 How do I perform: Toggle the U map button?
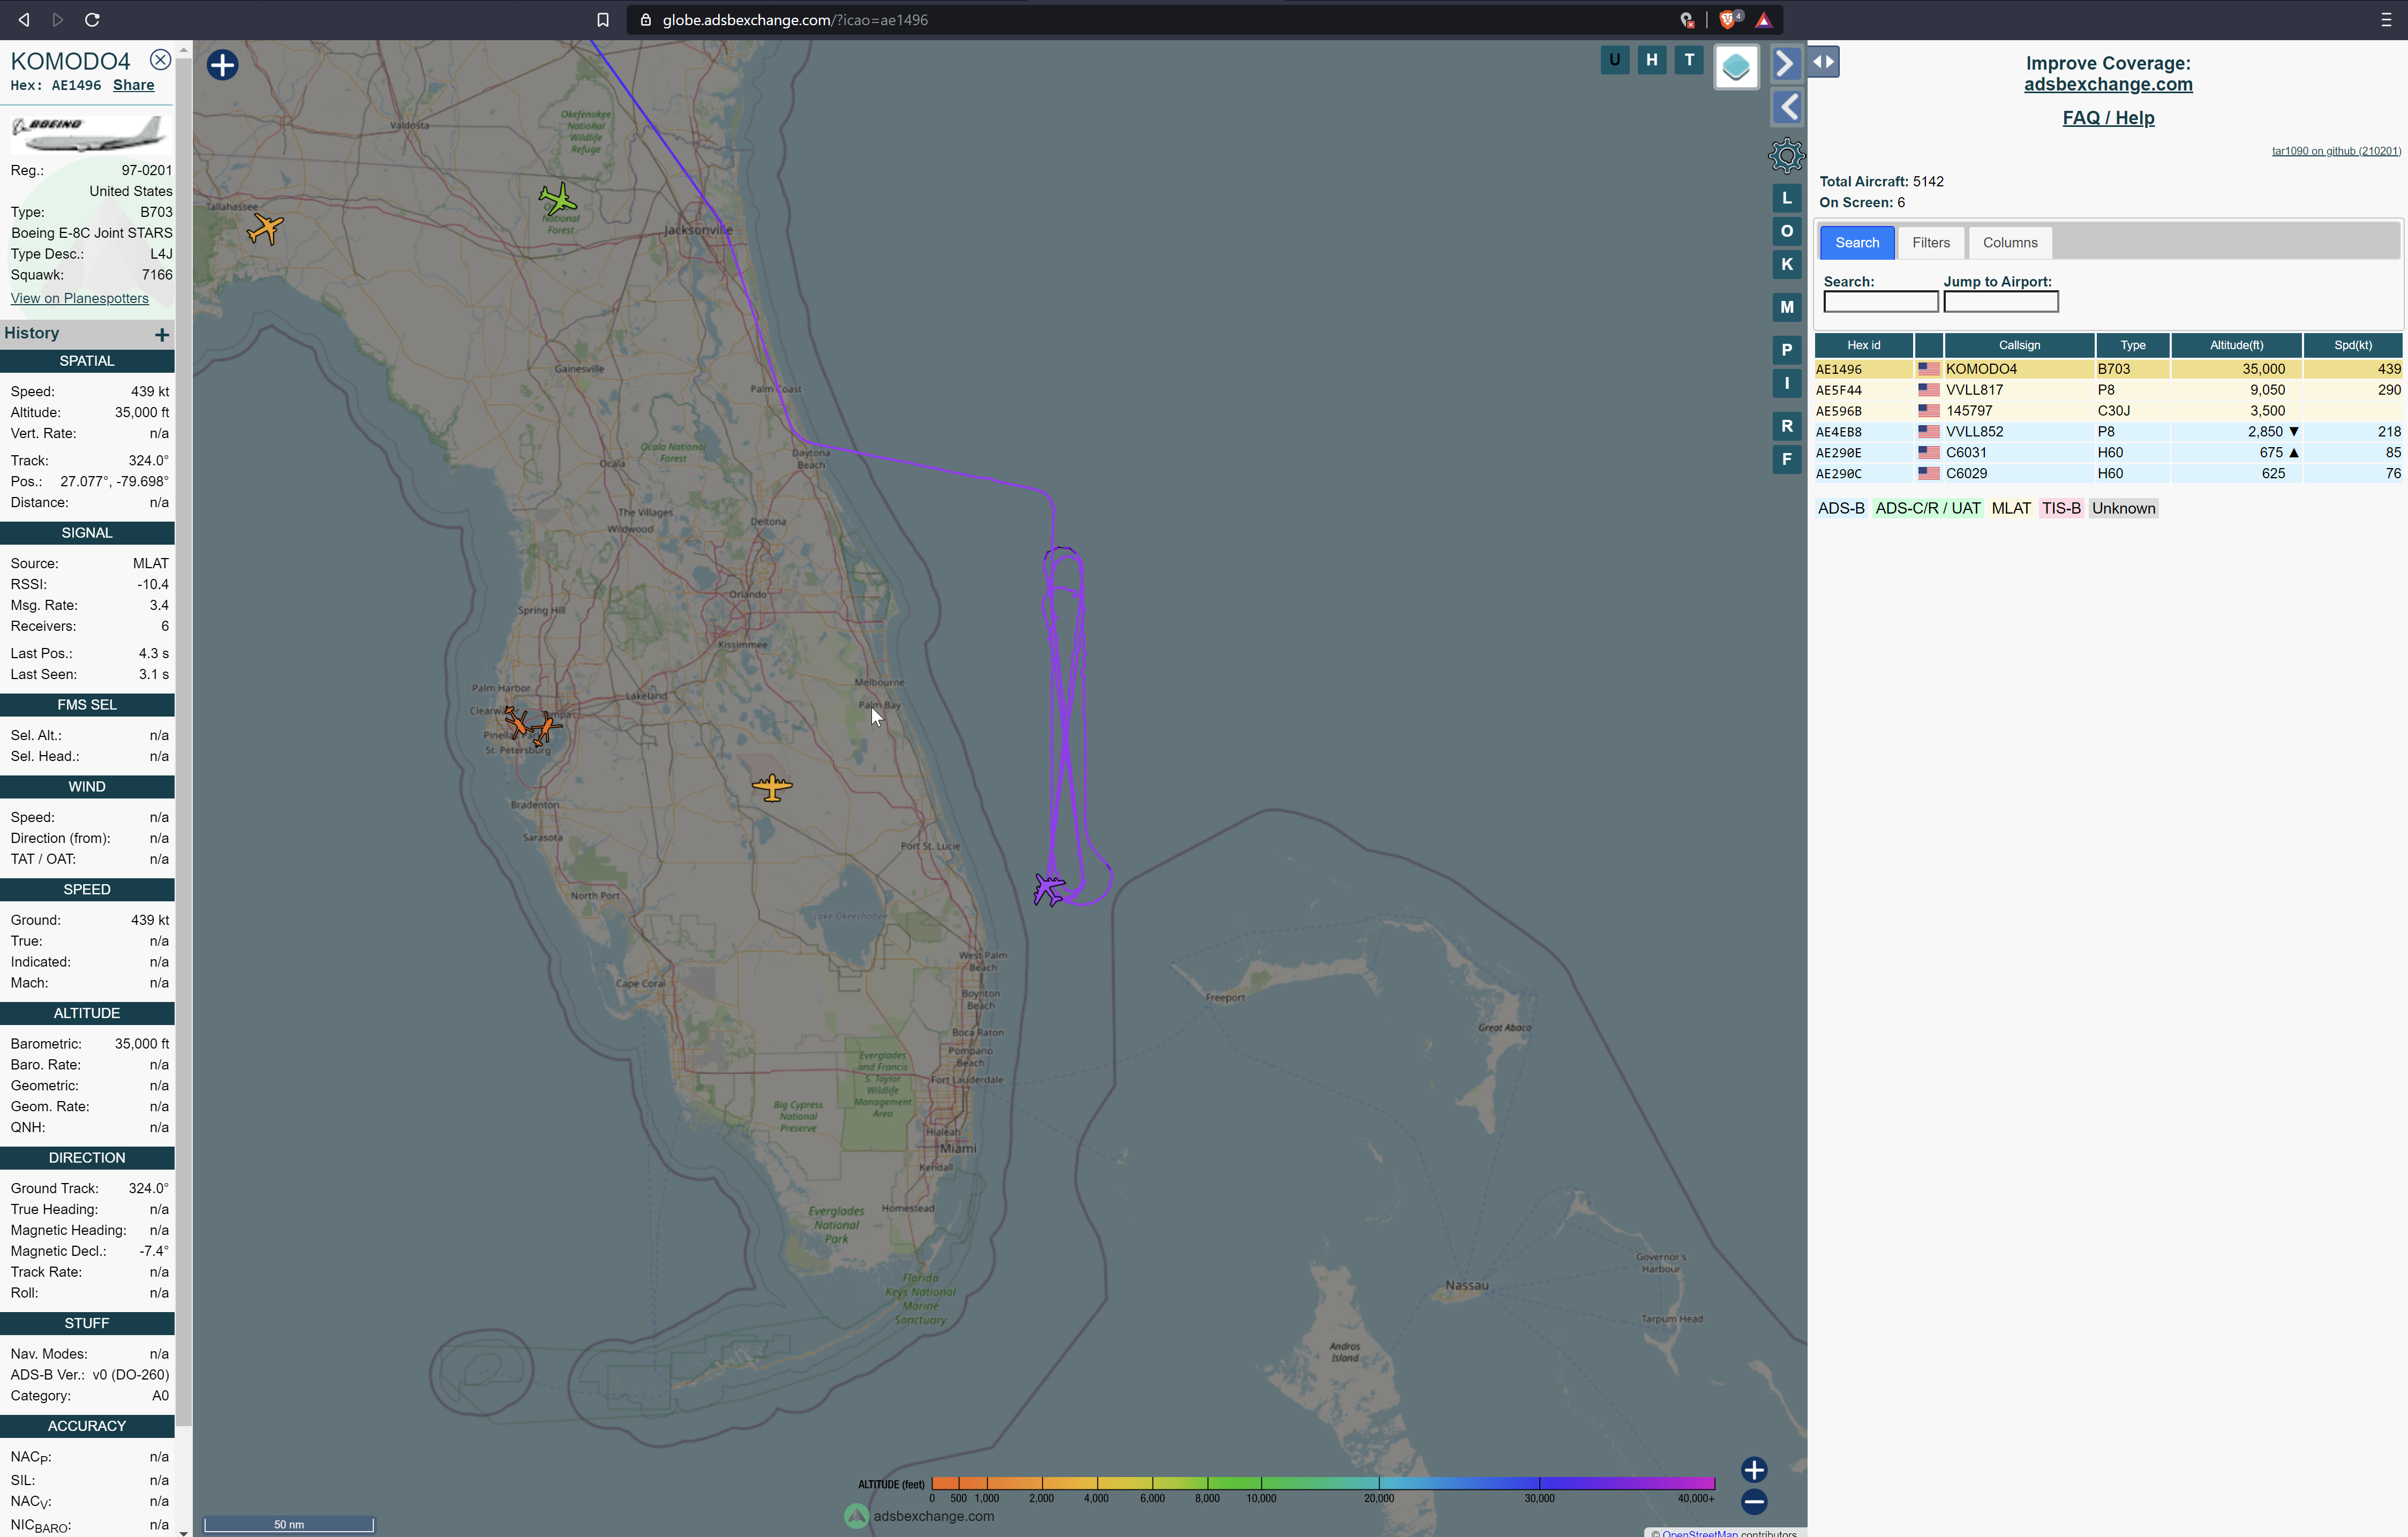tap(1614, 60)
